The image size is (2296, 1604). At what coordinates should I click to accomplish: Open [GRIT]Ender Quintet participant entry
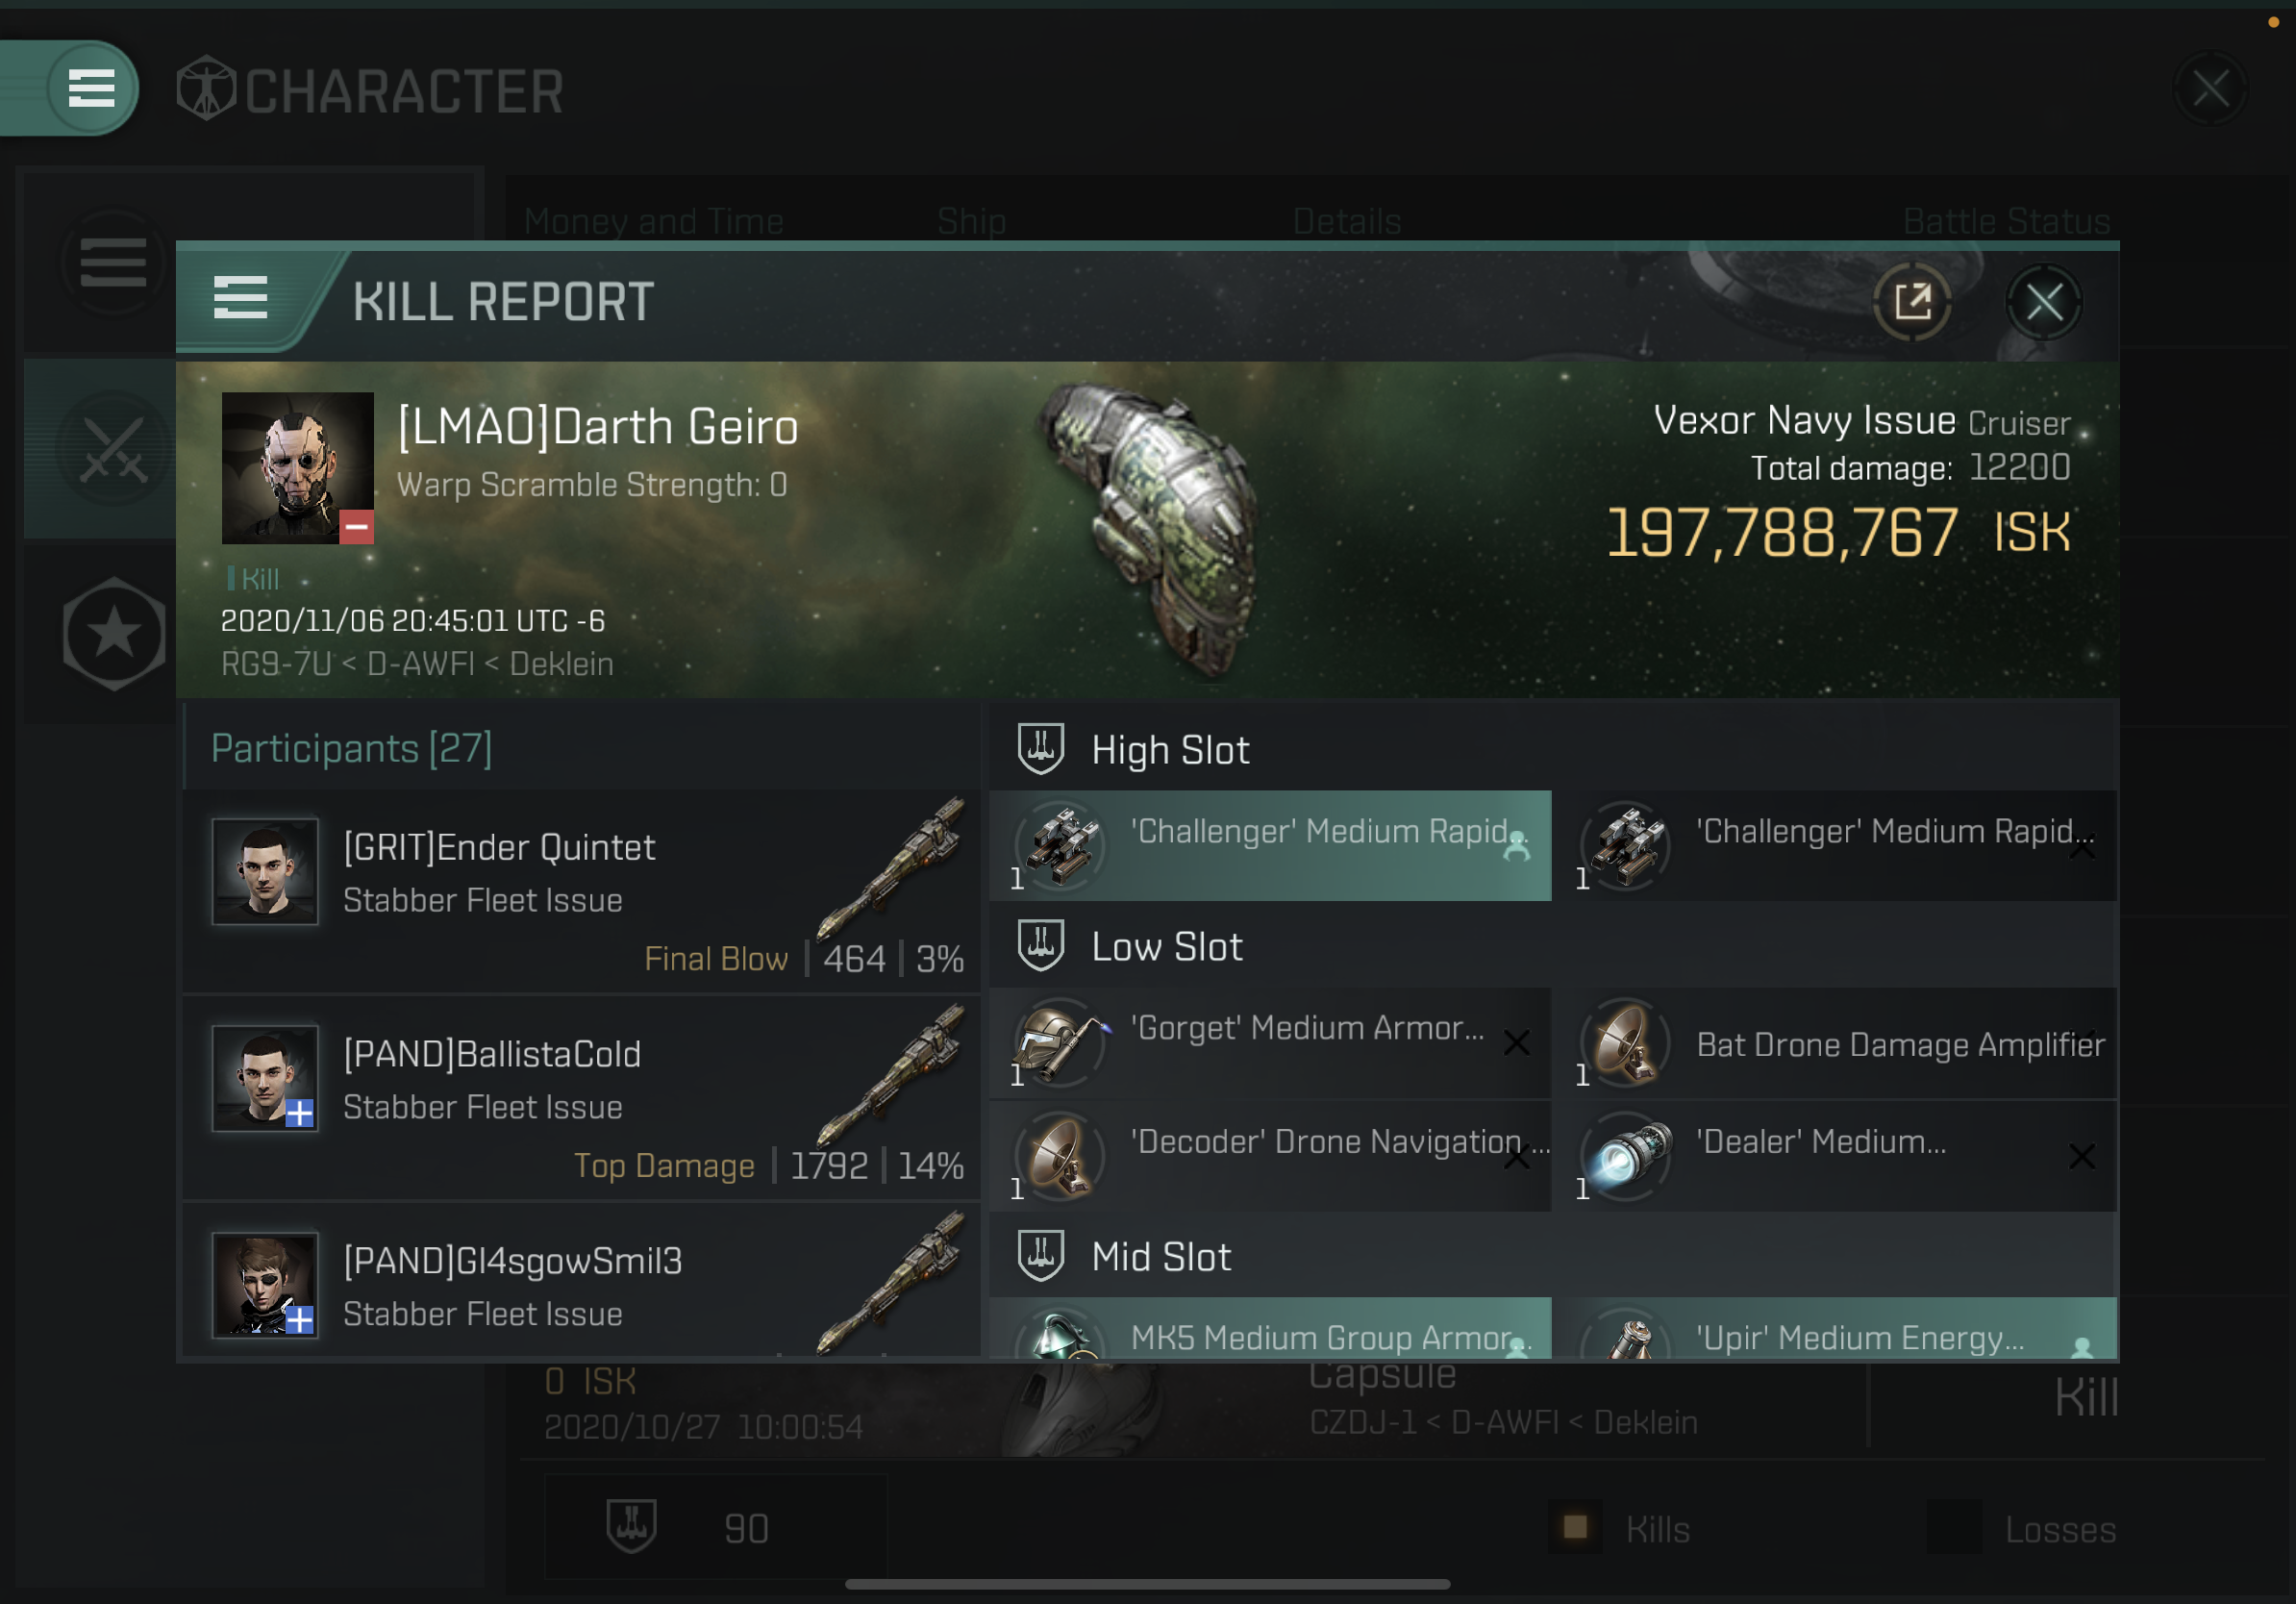582,891
